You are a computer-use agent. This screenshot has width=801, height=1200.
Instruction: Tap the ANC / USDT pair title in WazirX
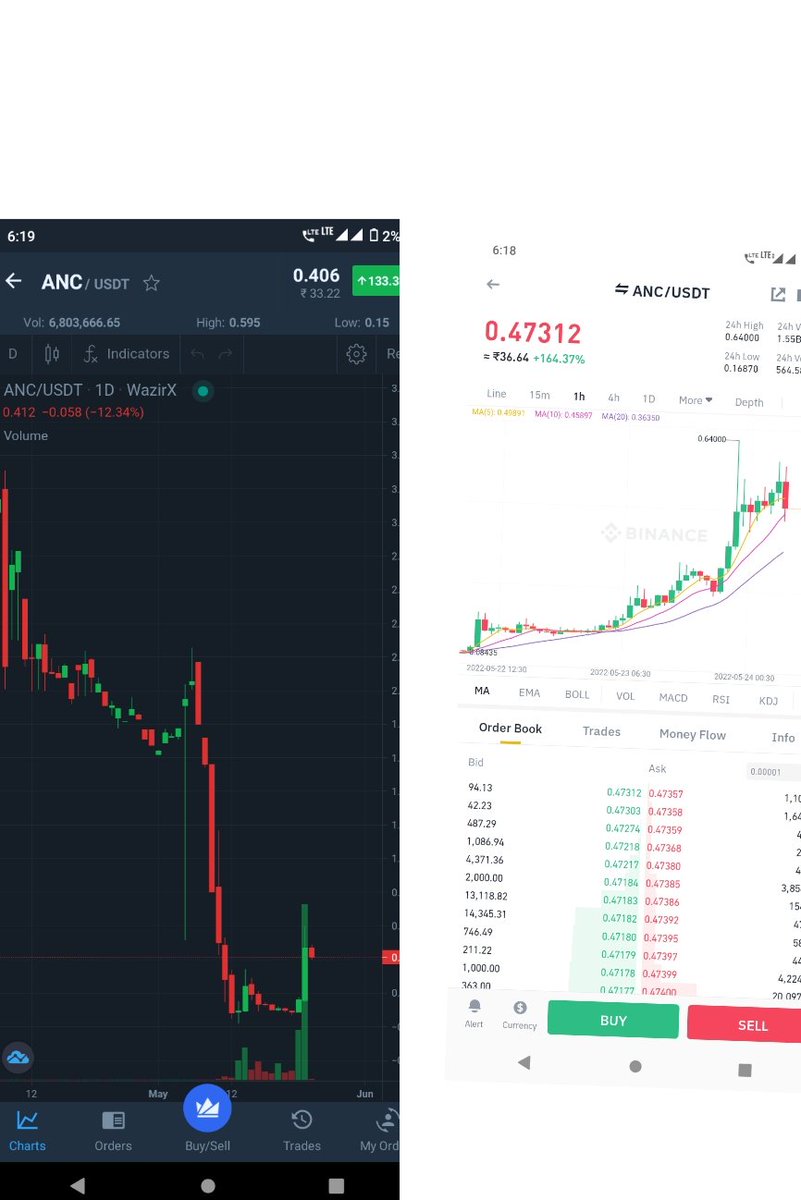click(85, 283)
